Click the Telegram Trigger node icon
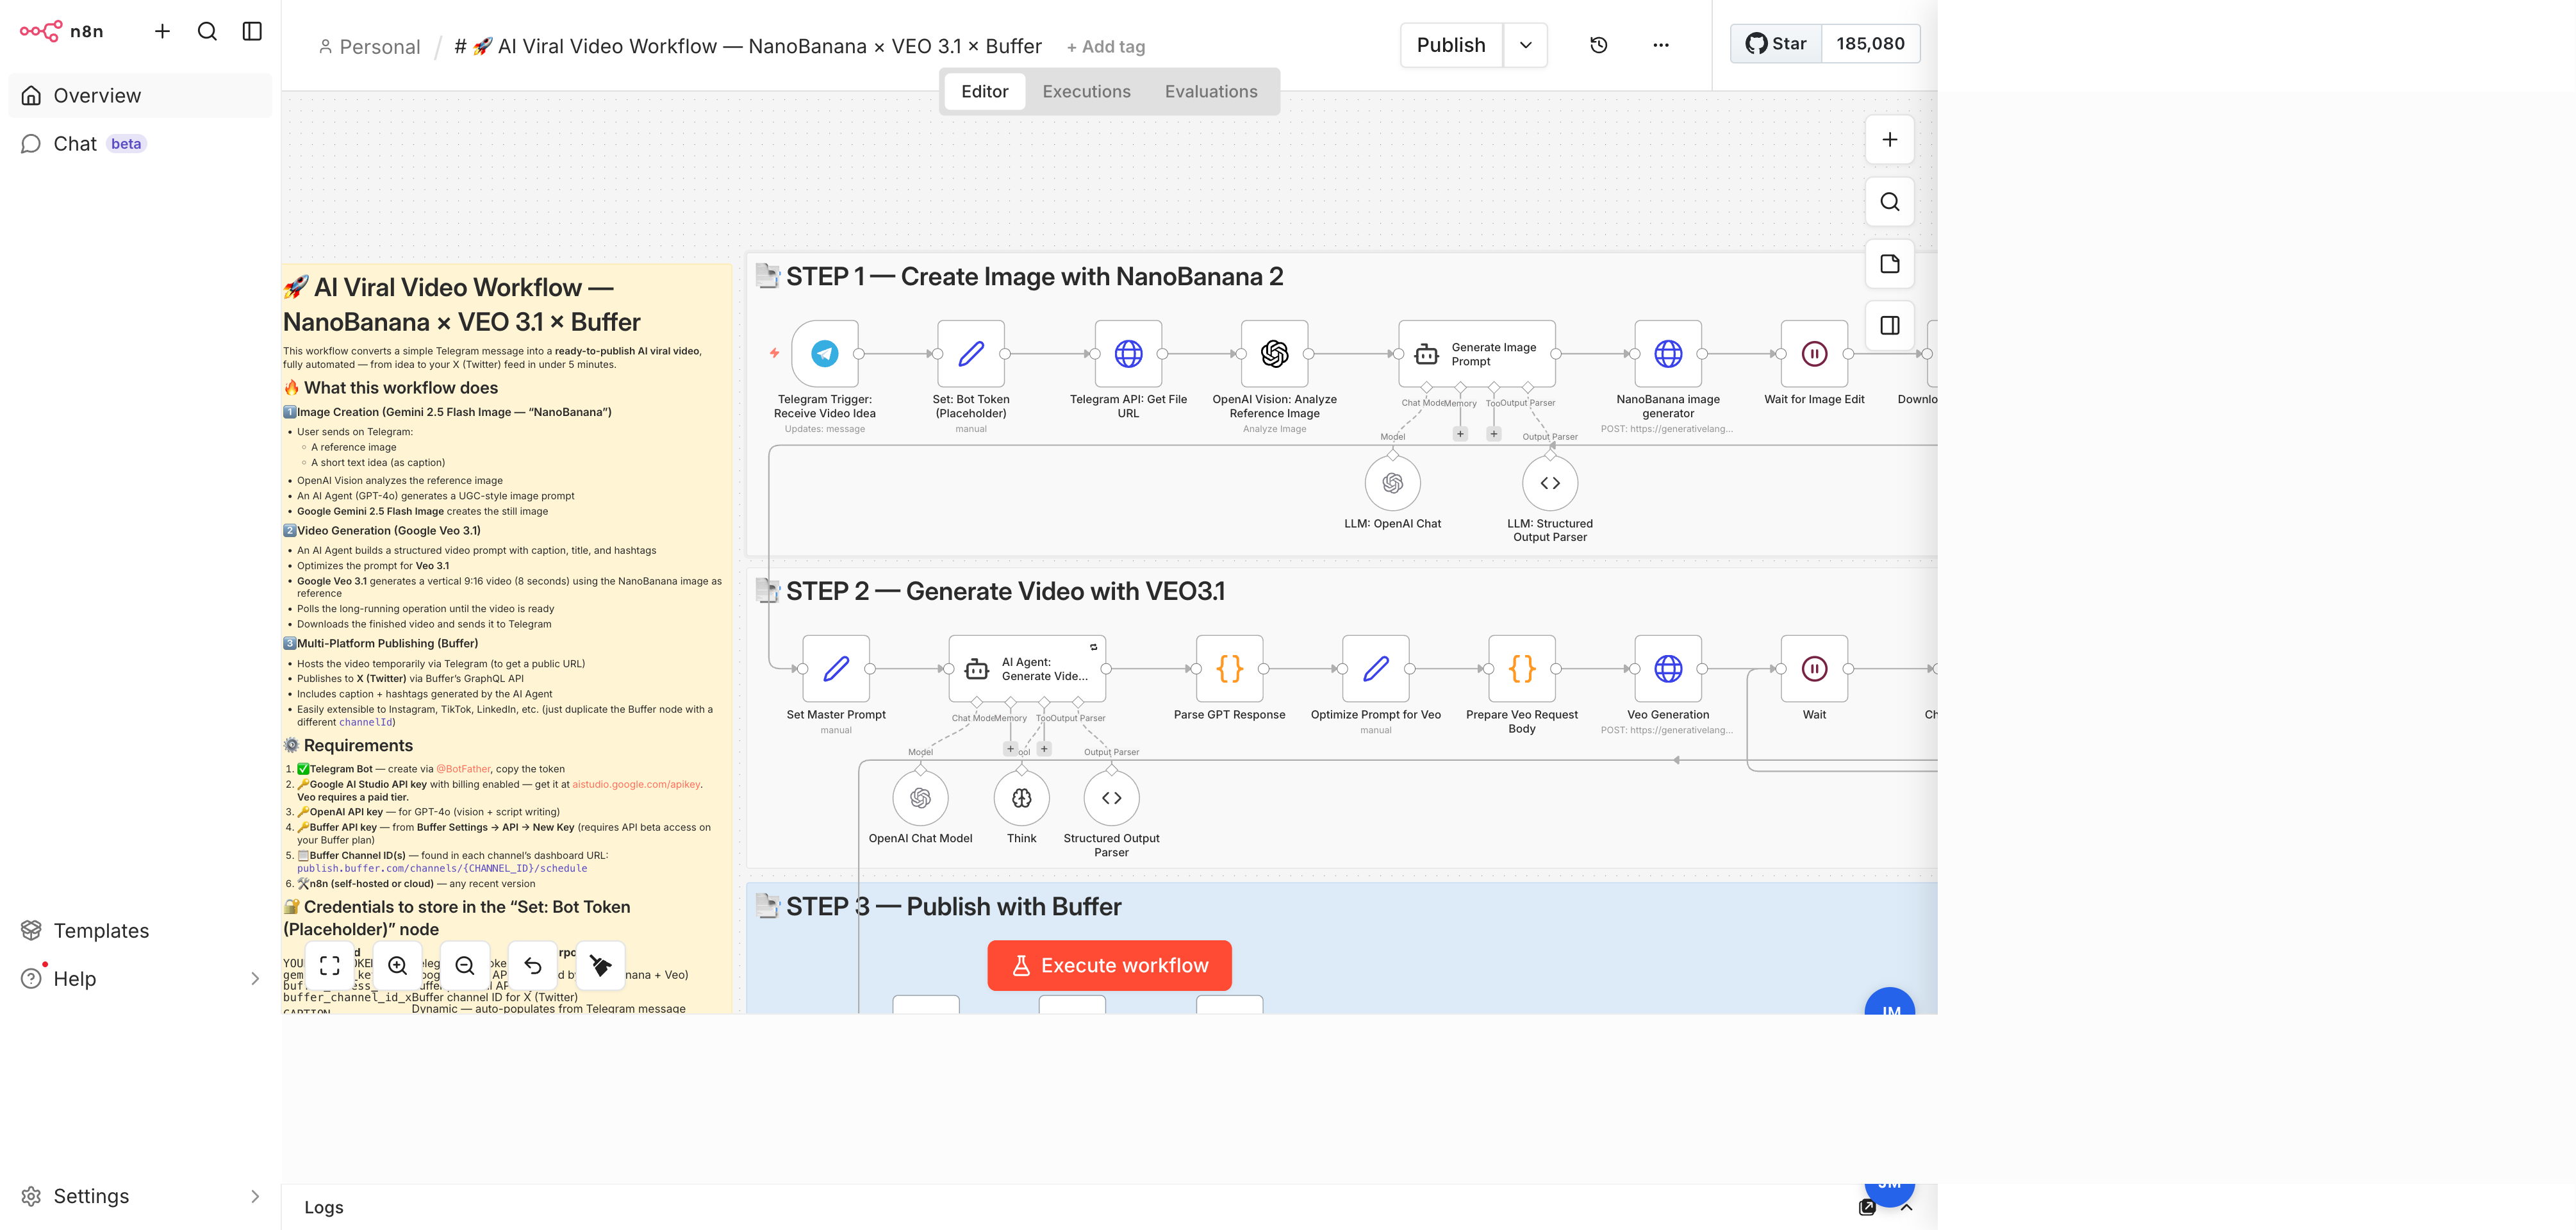This screenshot has height=1230, width=2576. click(824, 354)
